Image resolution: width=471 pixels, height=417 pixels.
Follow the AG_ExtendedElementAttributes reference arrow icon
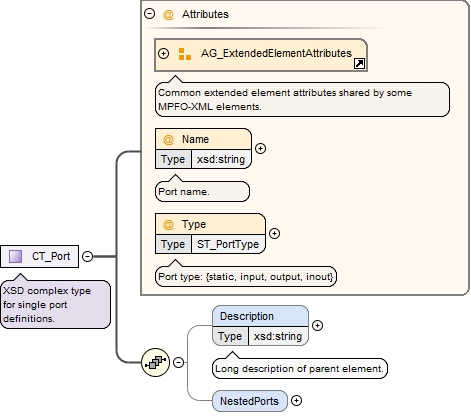click(x=359, y=63)
